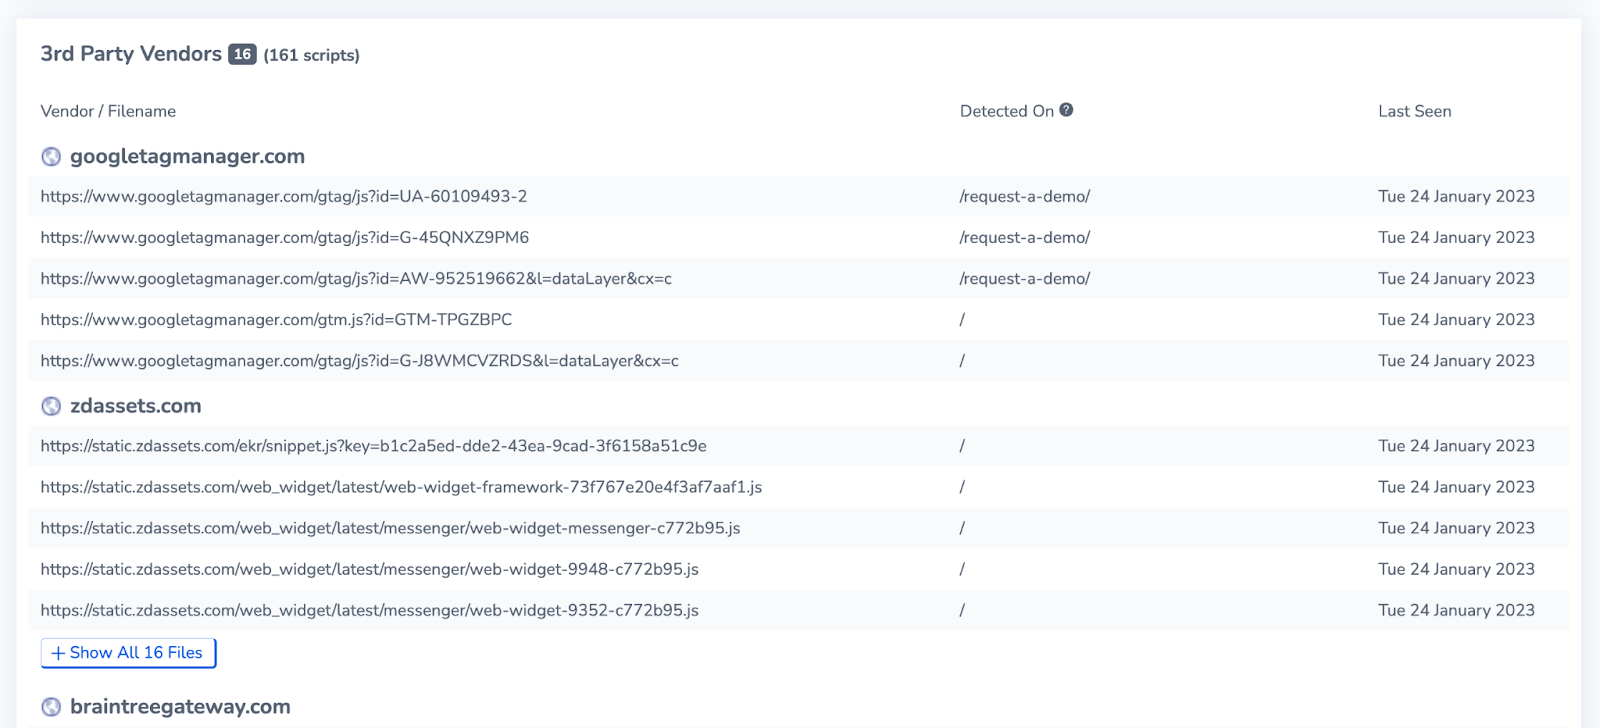
Task: Click the Vendor / Filename column header
Action: click(x=108, y=111)
